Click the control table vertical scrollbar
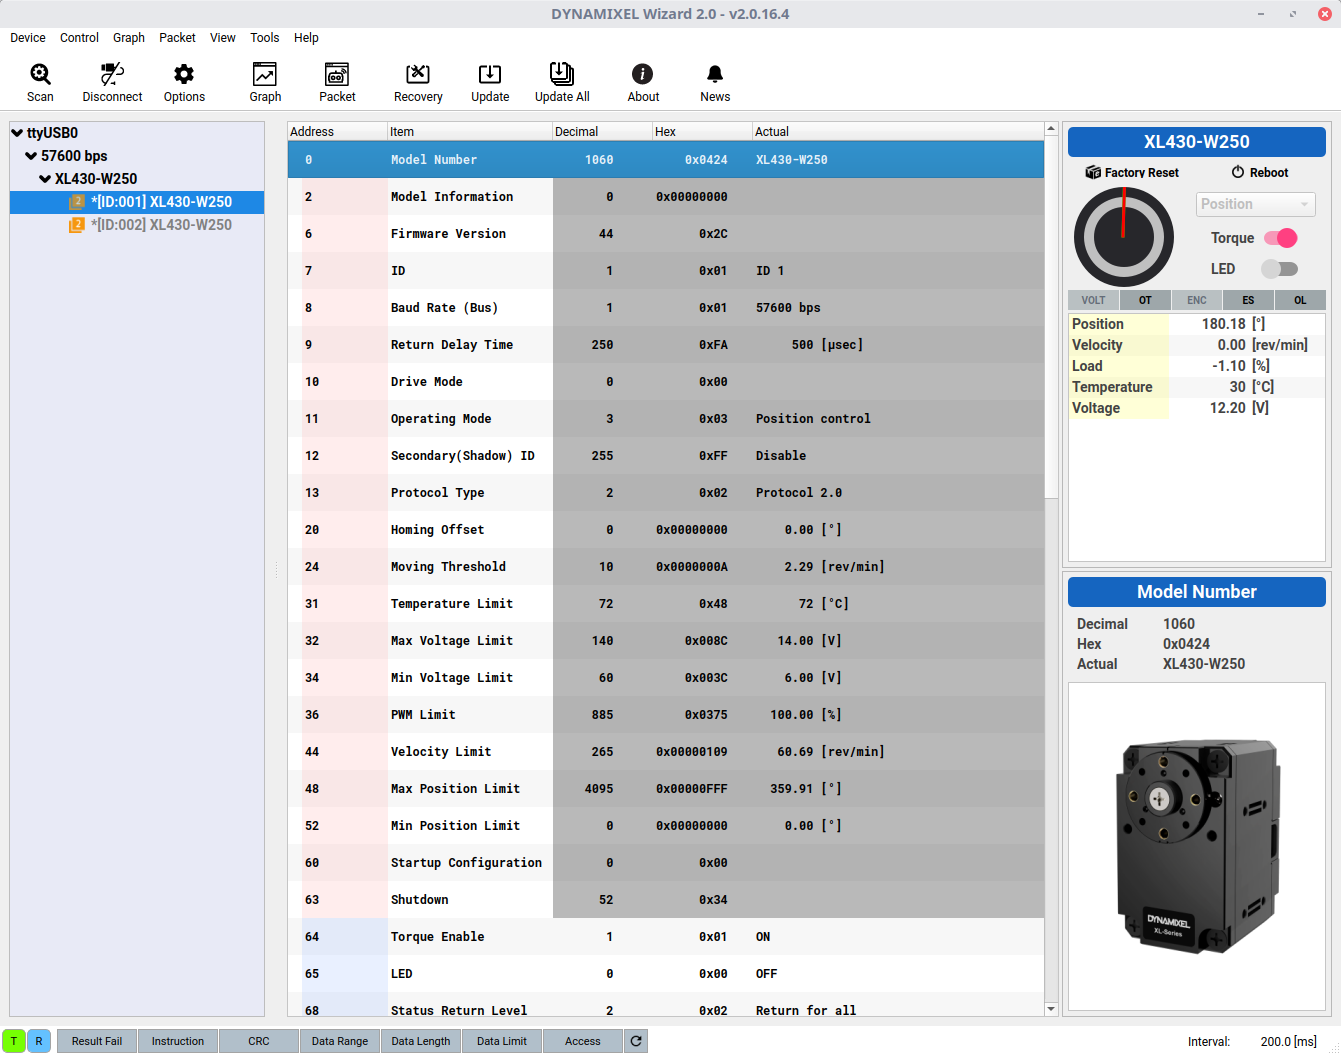The width and height of the screenshot is (1341, 1055). click(x=1051, y=318)
